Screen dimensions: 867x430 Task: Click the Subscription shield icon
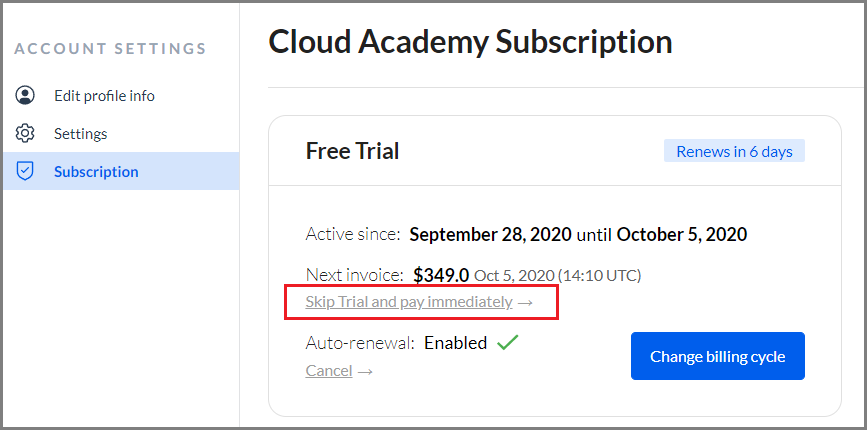[25, 171]
